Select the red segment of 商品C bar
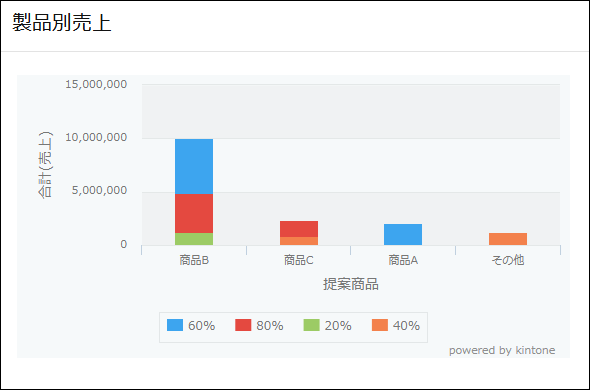Image resolution: width=590 pixels, height=390 pixels. (299, 229)
